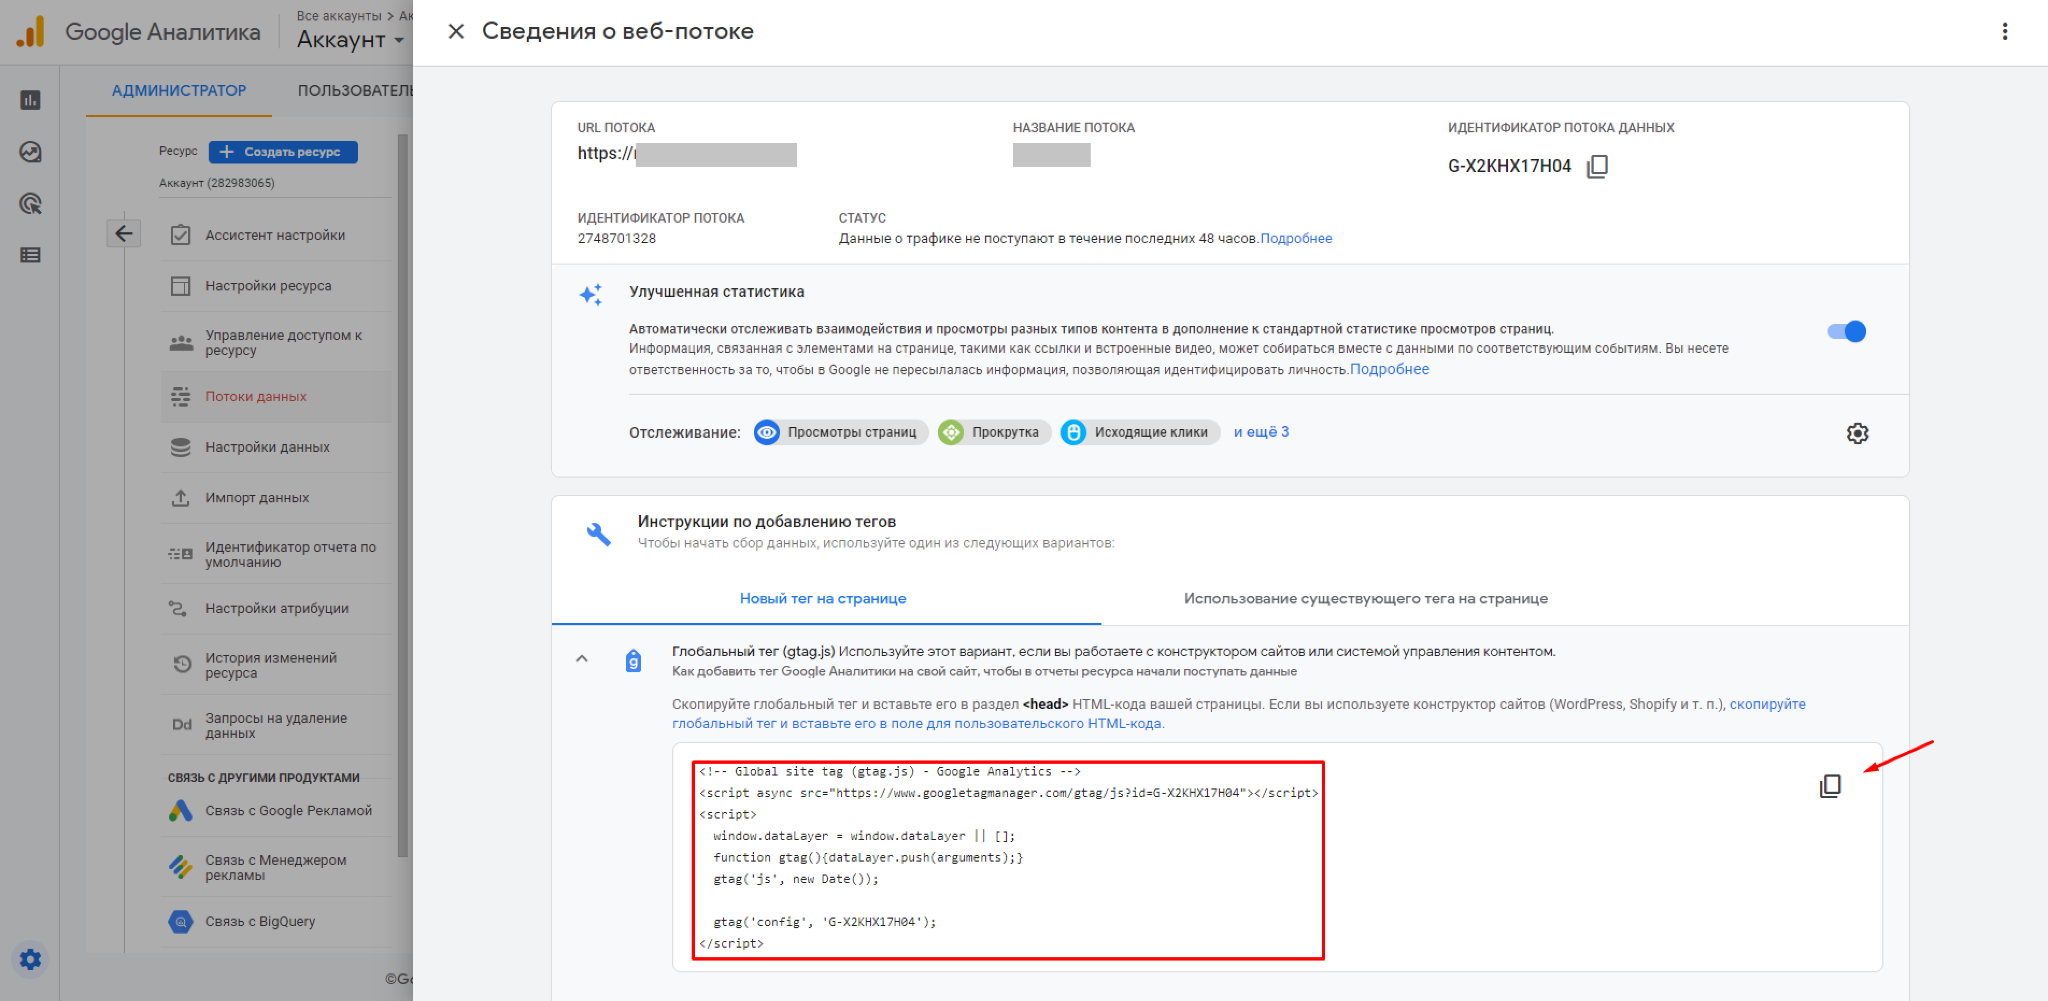Switch to existing on-page tag tab
This screenshot has width=2048, height=1001.
tap(1365, 598)
